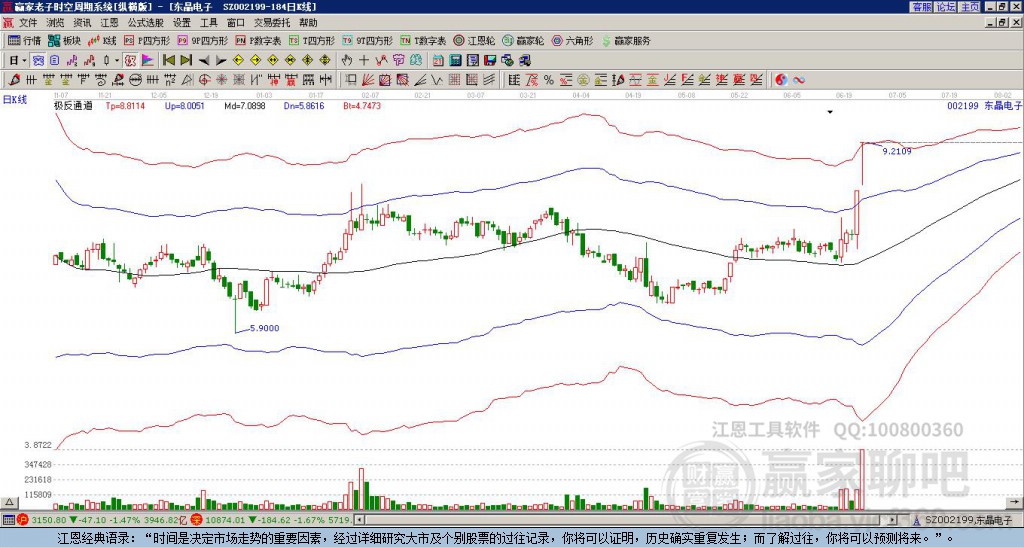Click the red floppy save icon

tap(490, 60)
